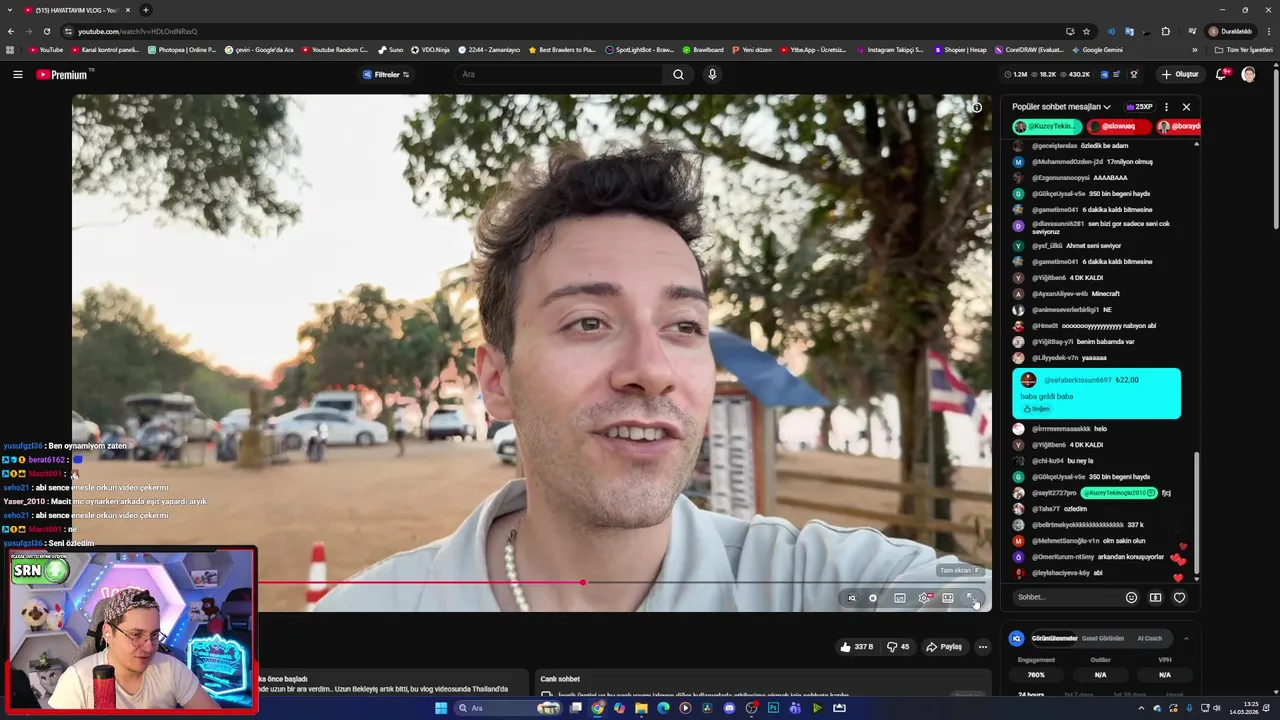Screen dimensions: 1280x720
Task: Open the player settings gear
Action: pyautogui.click(x=924, y=598)
